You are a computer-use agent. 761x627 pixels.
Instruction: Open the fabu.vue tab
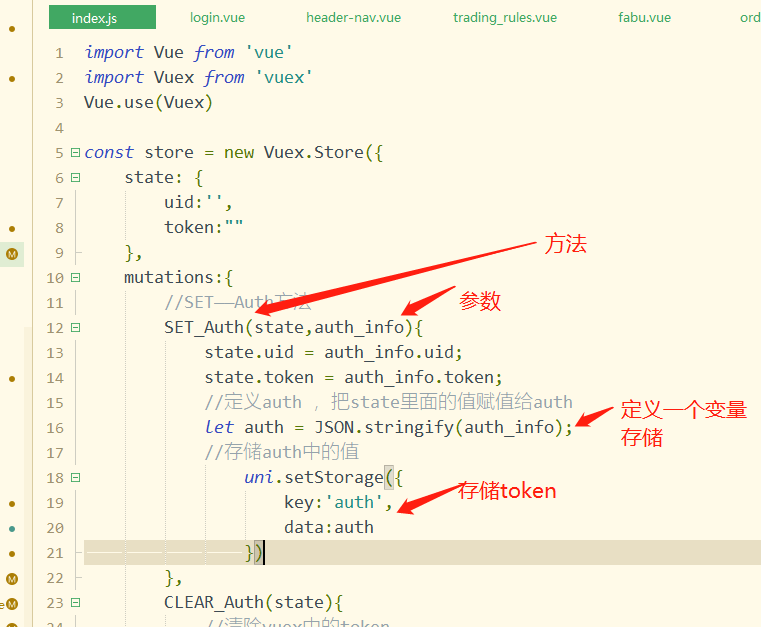coord(644,17)
